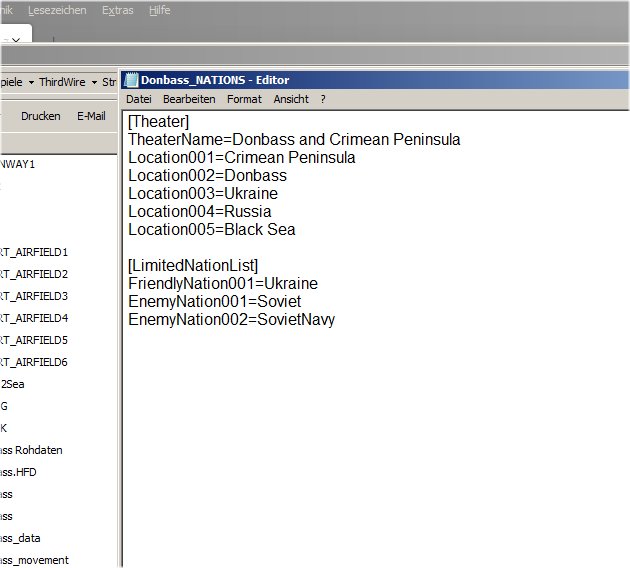Open the Hilfe browser menu
This screenshot has height=568, width=630.
(x=160, y=10)
